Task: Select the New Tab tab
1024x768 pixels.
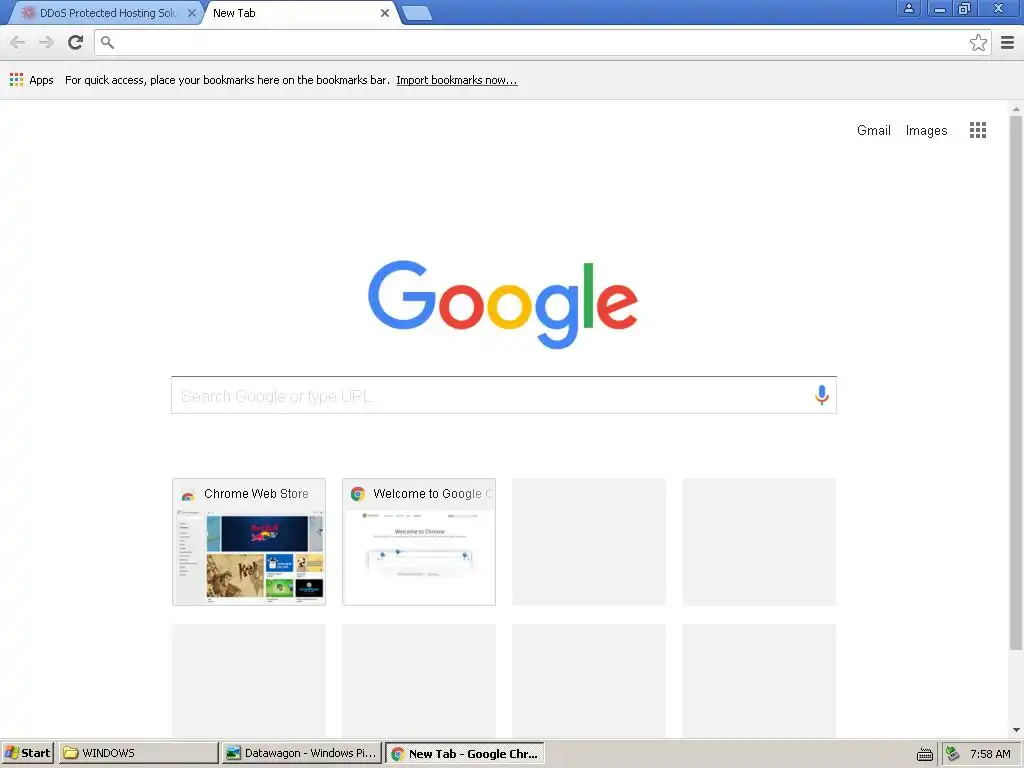Action: (x=300, y=13)
